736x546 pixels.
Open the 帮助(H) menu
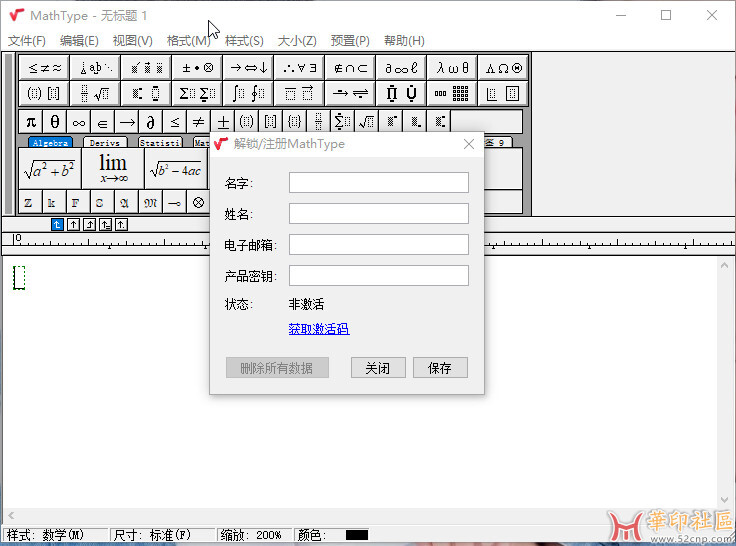point(404,41)
